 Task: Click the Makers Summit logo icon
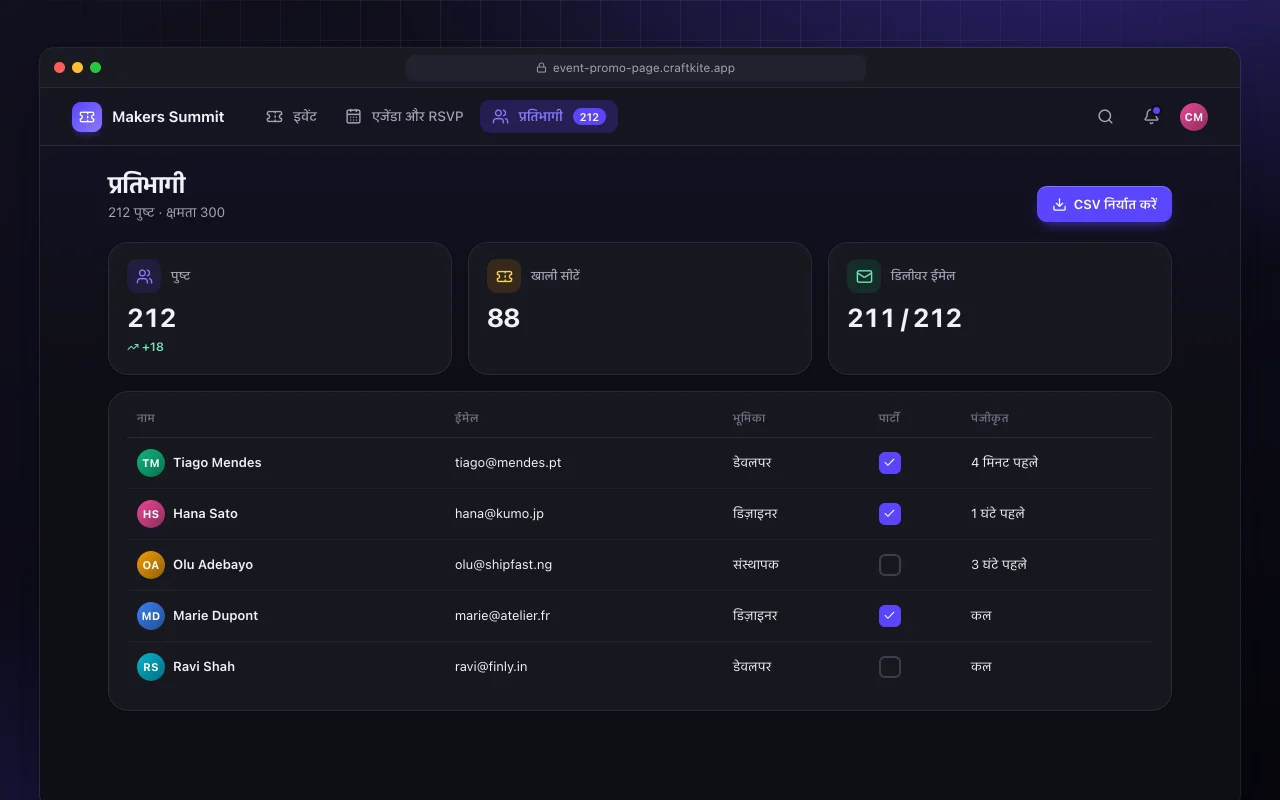click(87, 117)
